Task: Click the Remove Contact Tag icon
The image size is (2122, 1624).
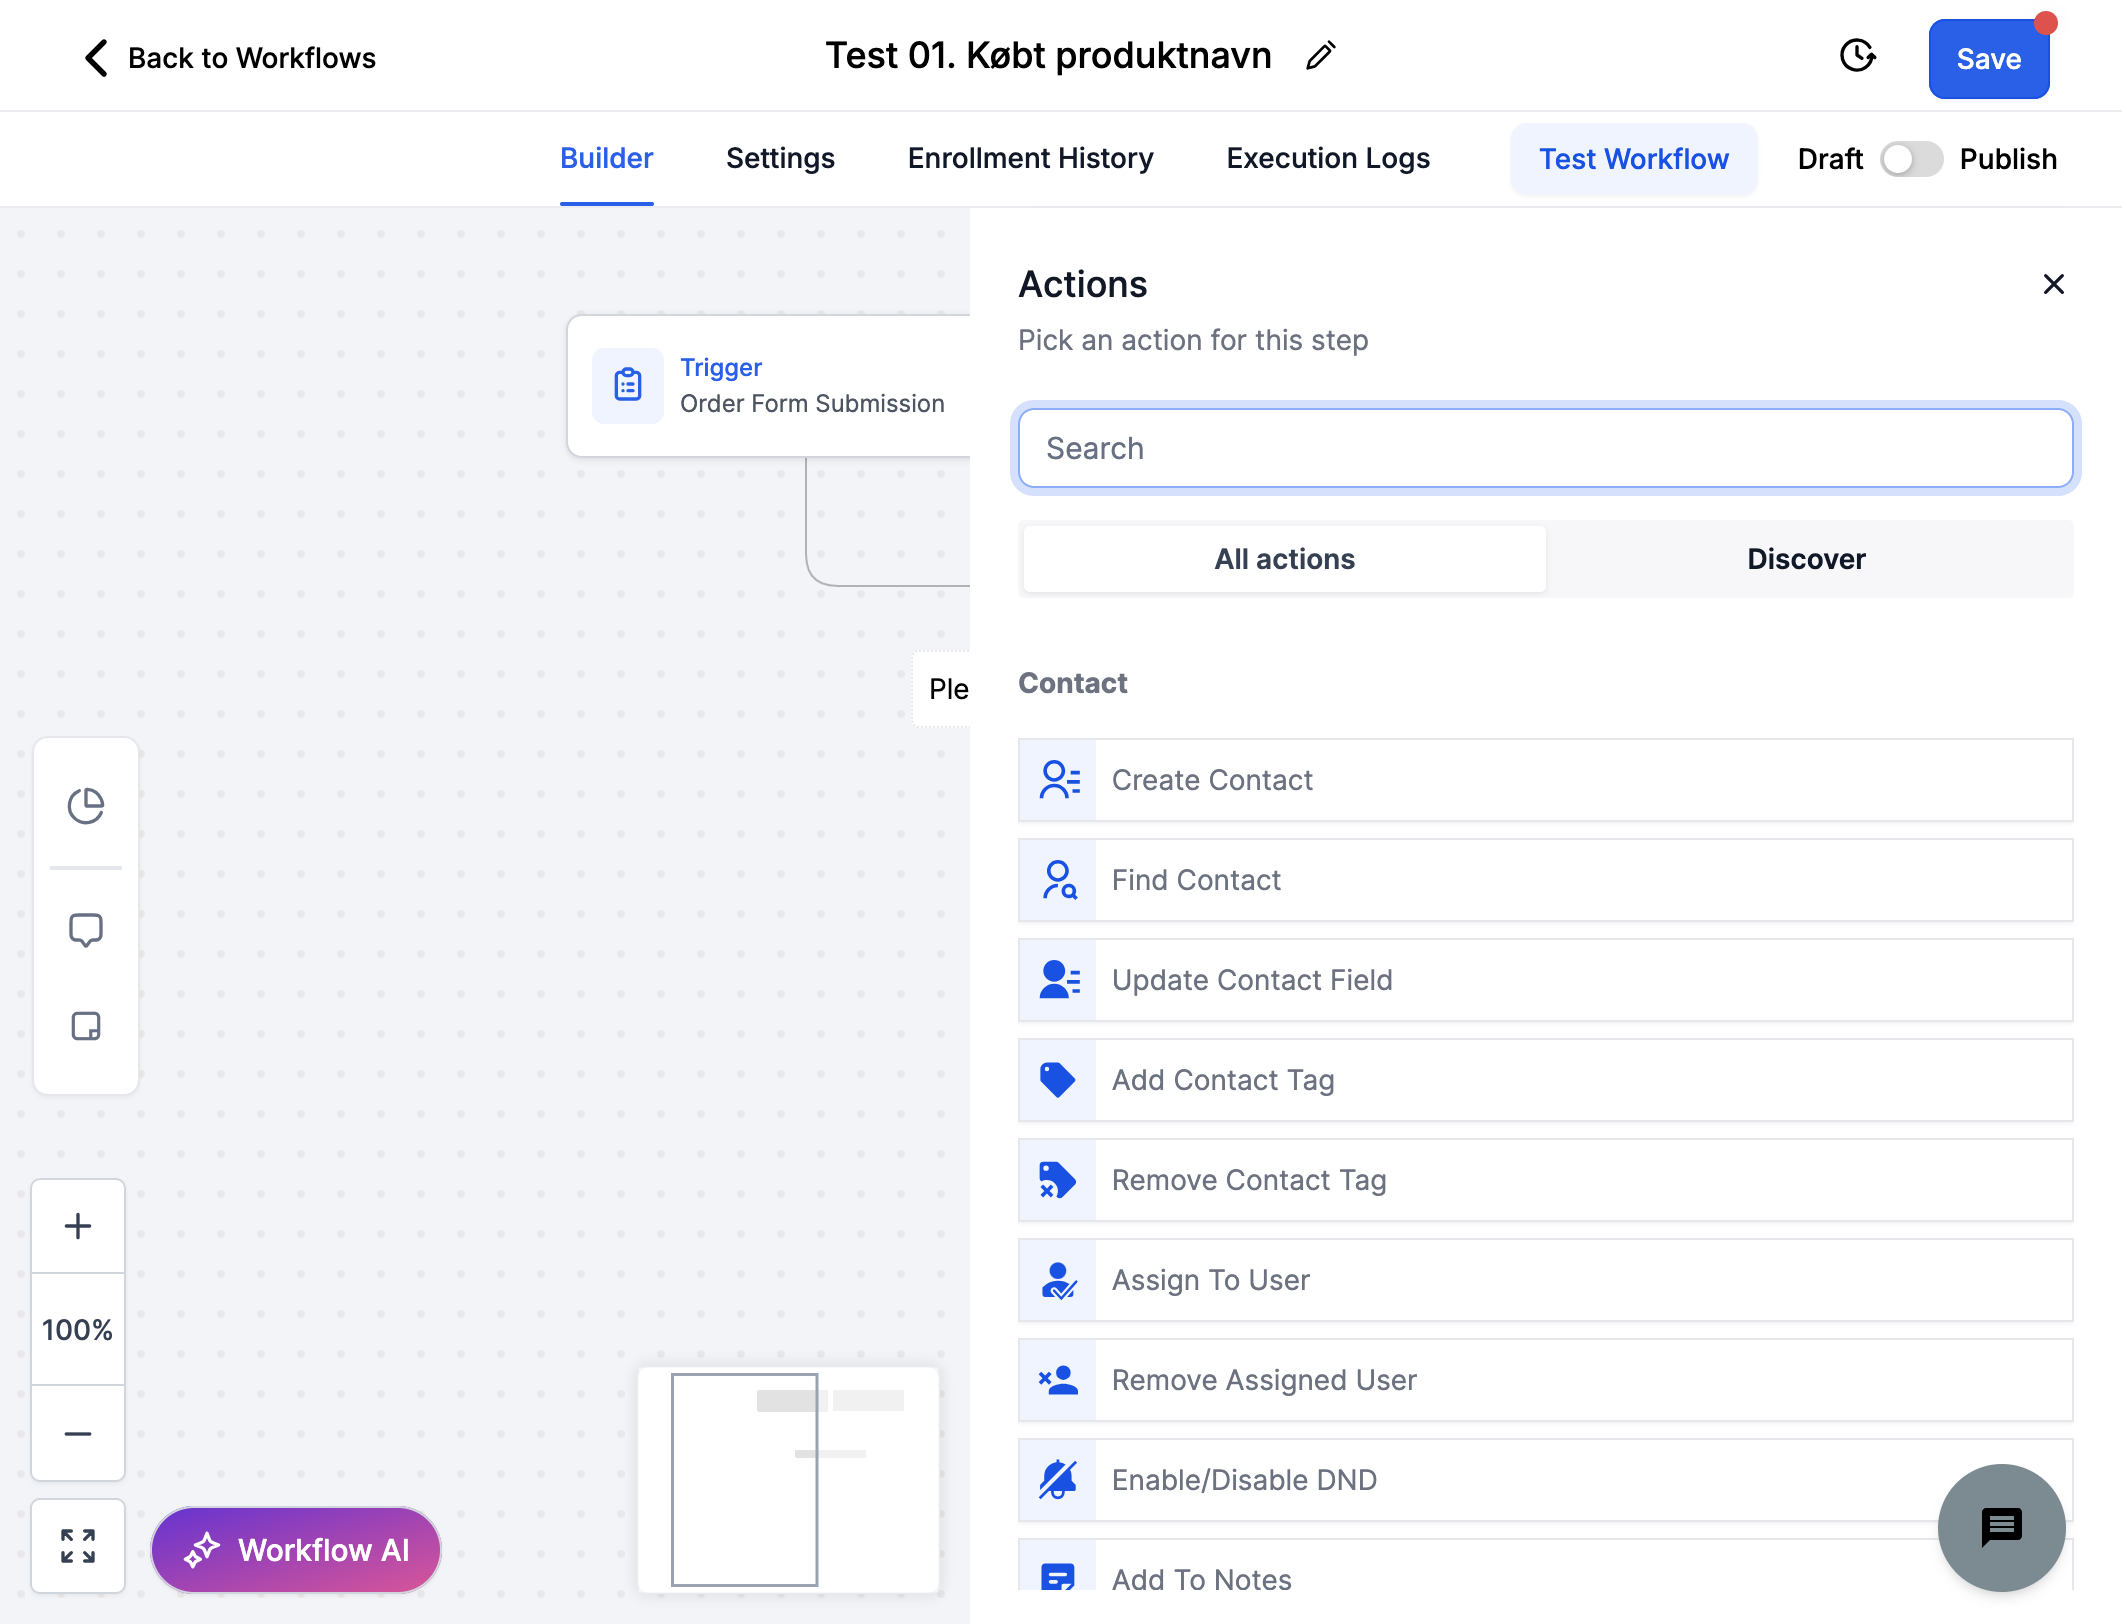Action: pos(1058,1180)
